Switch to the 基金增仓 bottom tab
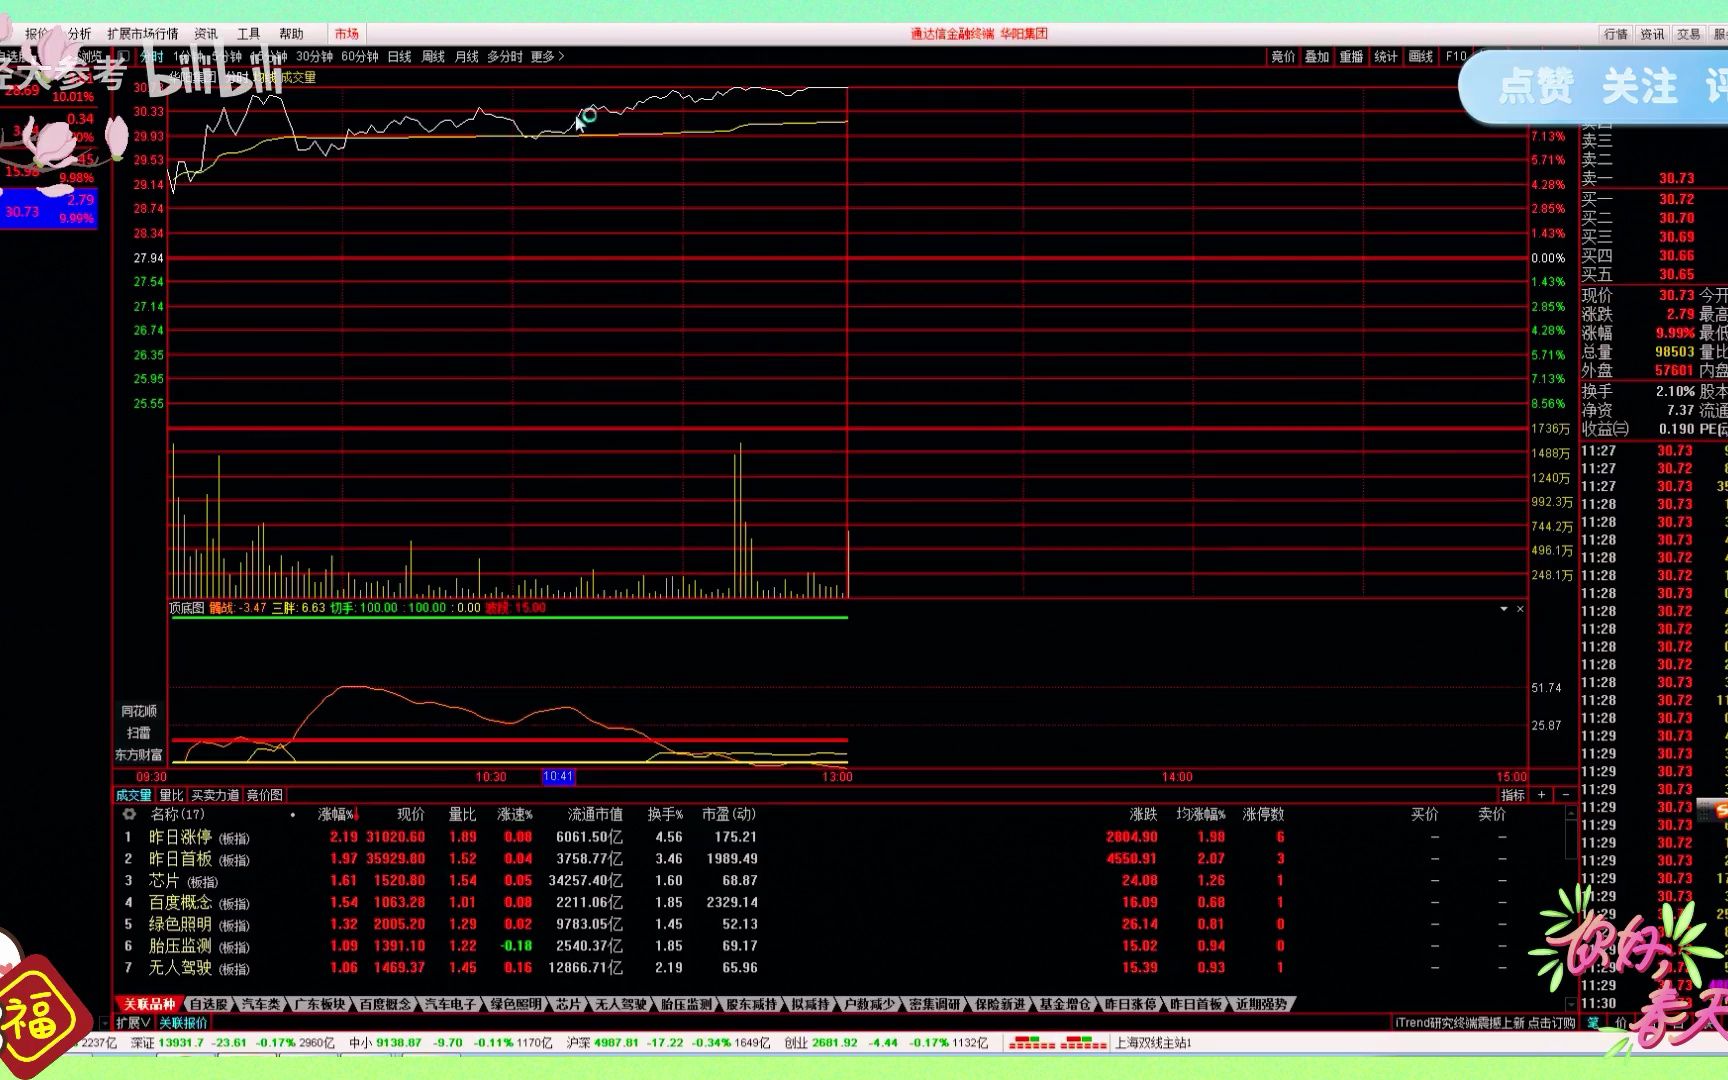 click(x=1065, y=1004)
